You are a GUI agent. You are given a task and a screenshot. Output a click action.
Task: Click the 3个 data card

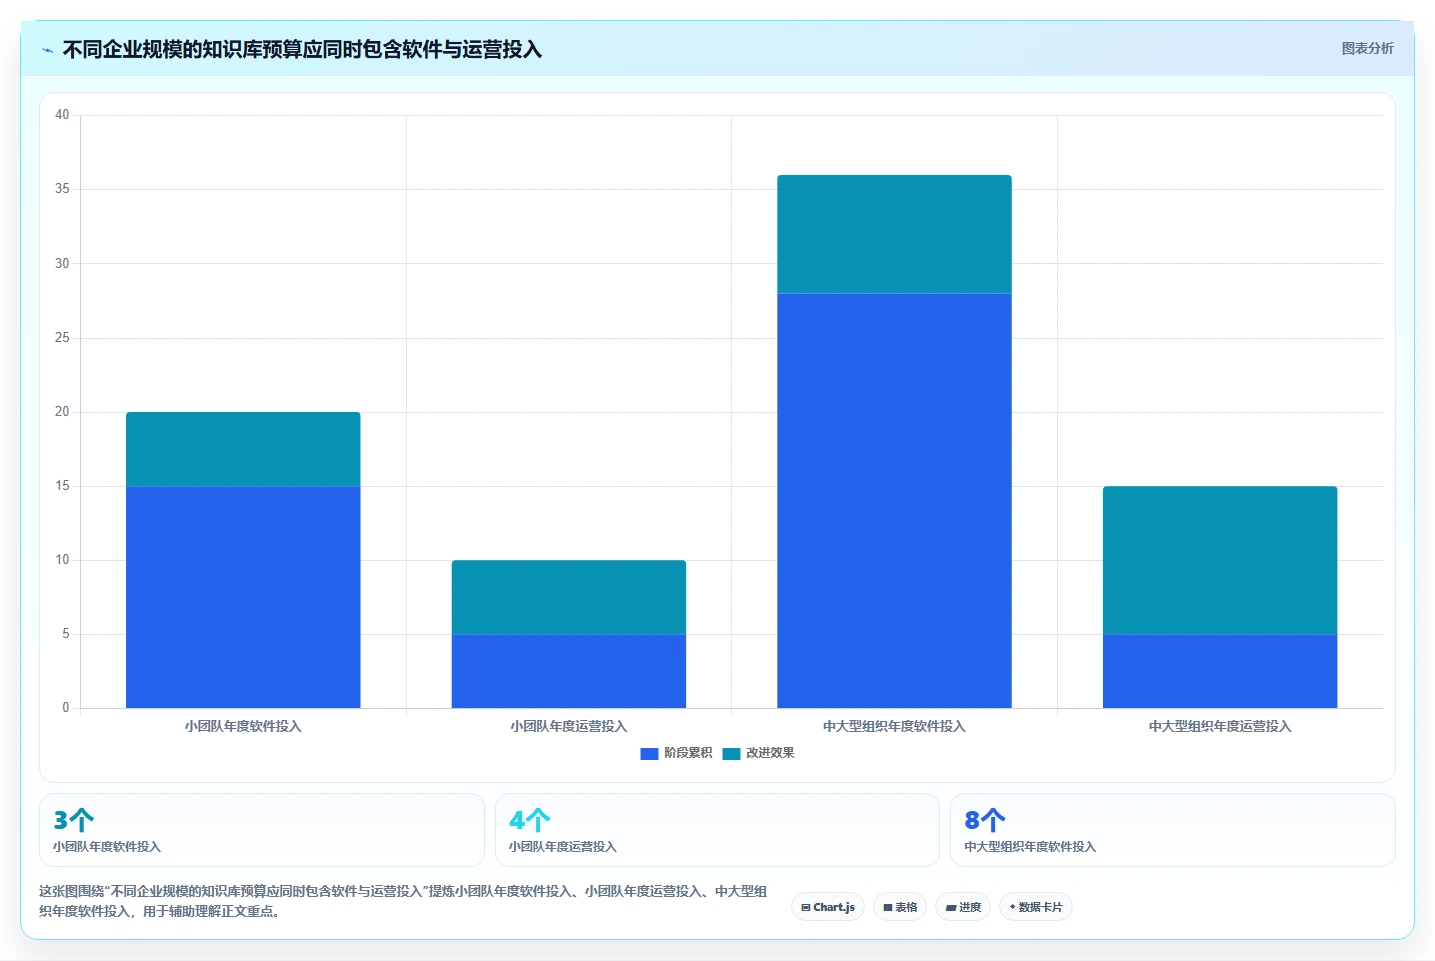(262, 830)
